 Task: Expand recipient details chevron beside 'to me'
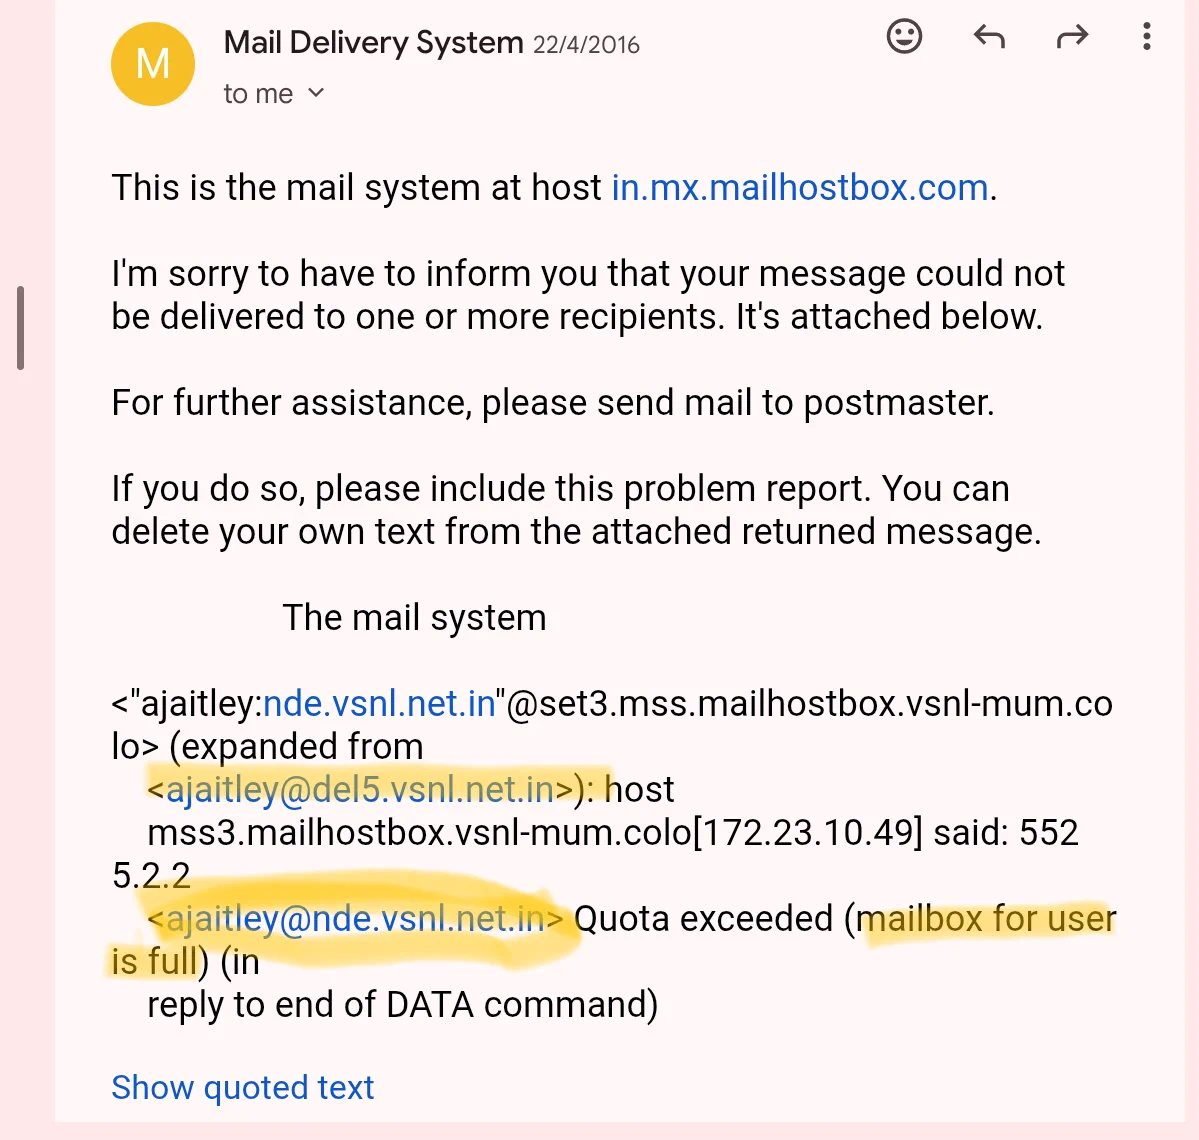click(x=316, y=93)
